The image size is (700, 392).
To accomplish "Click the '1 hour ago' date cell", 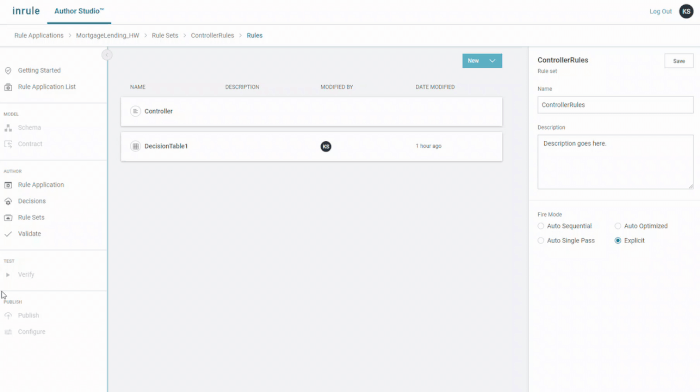I will tap(429, 146).
